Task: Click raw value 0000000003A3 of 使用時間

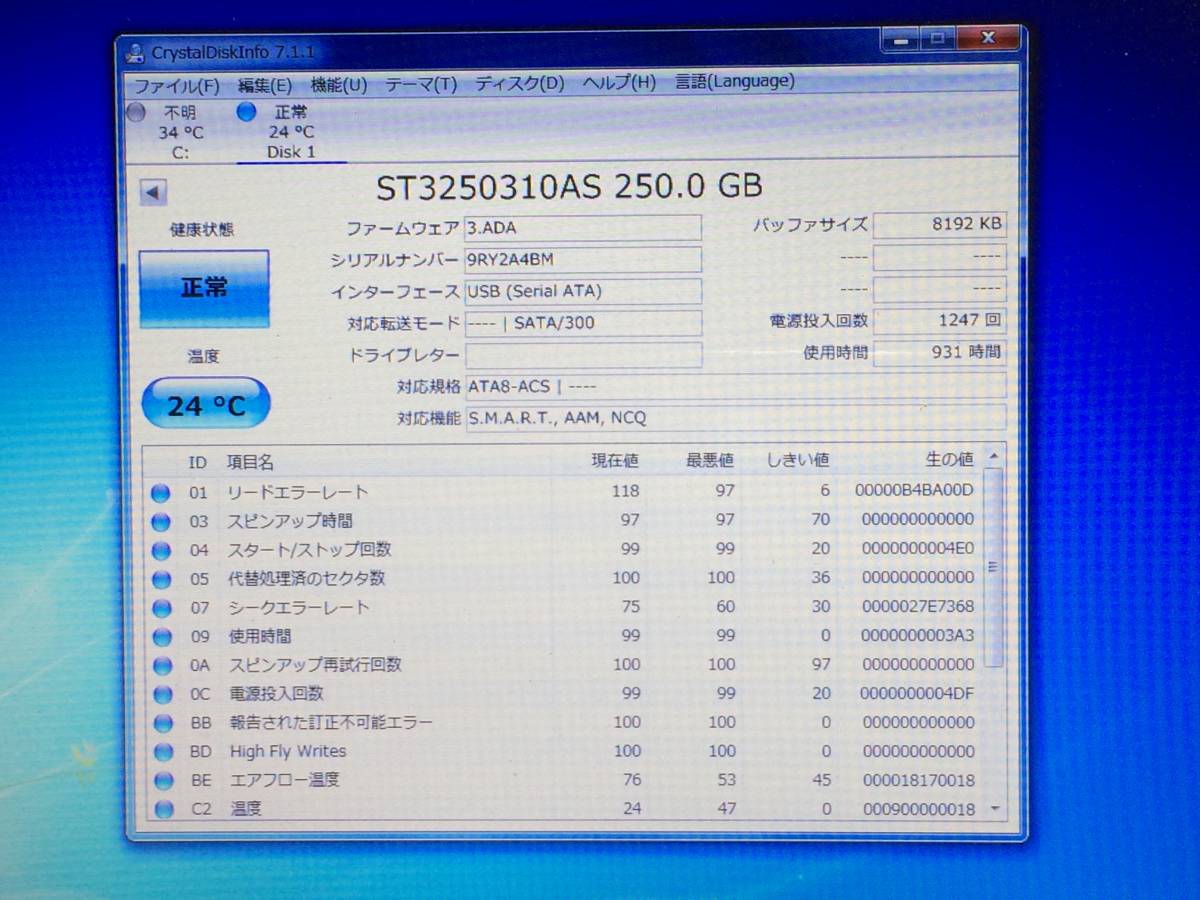Action: tap(918, 635)
